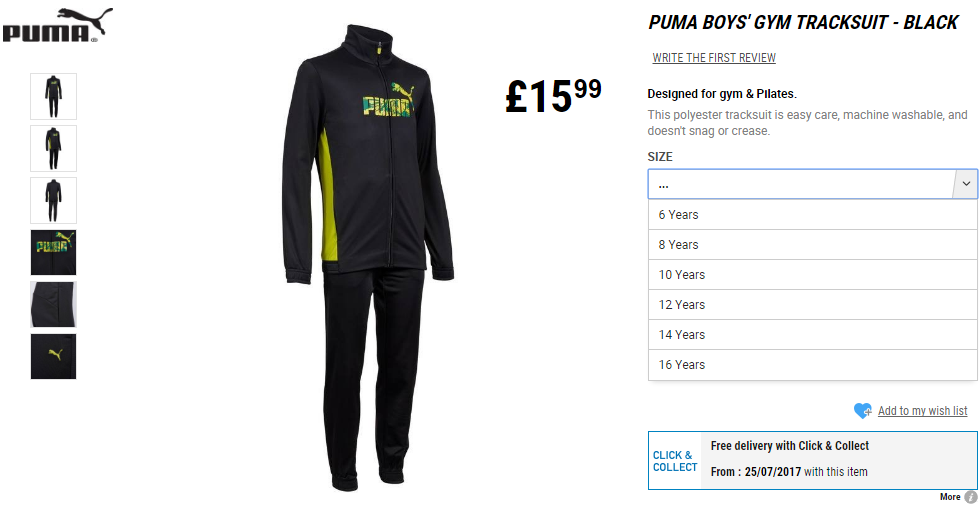The width and height of the screenshot is (979, 513).
Task: Click Add to my wish list link
Action: coord(922,411)
